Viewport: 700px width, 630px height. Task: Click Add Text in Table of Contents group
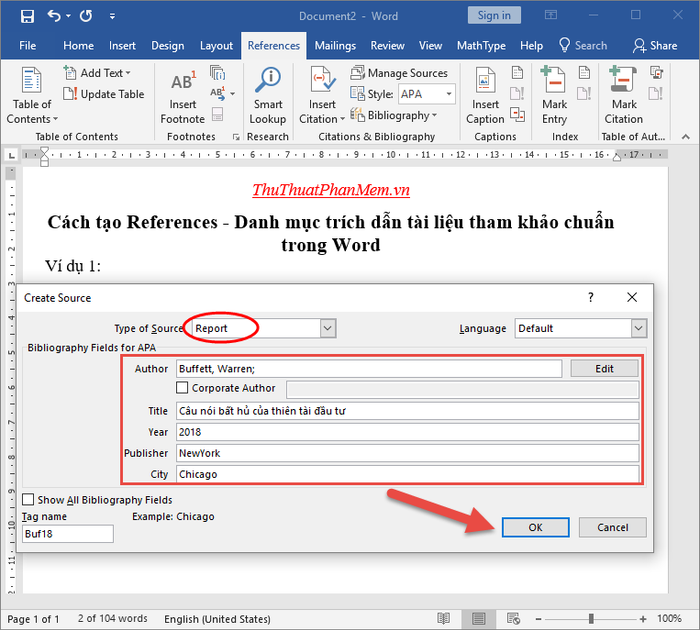(x=97, y=73)
